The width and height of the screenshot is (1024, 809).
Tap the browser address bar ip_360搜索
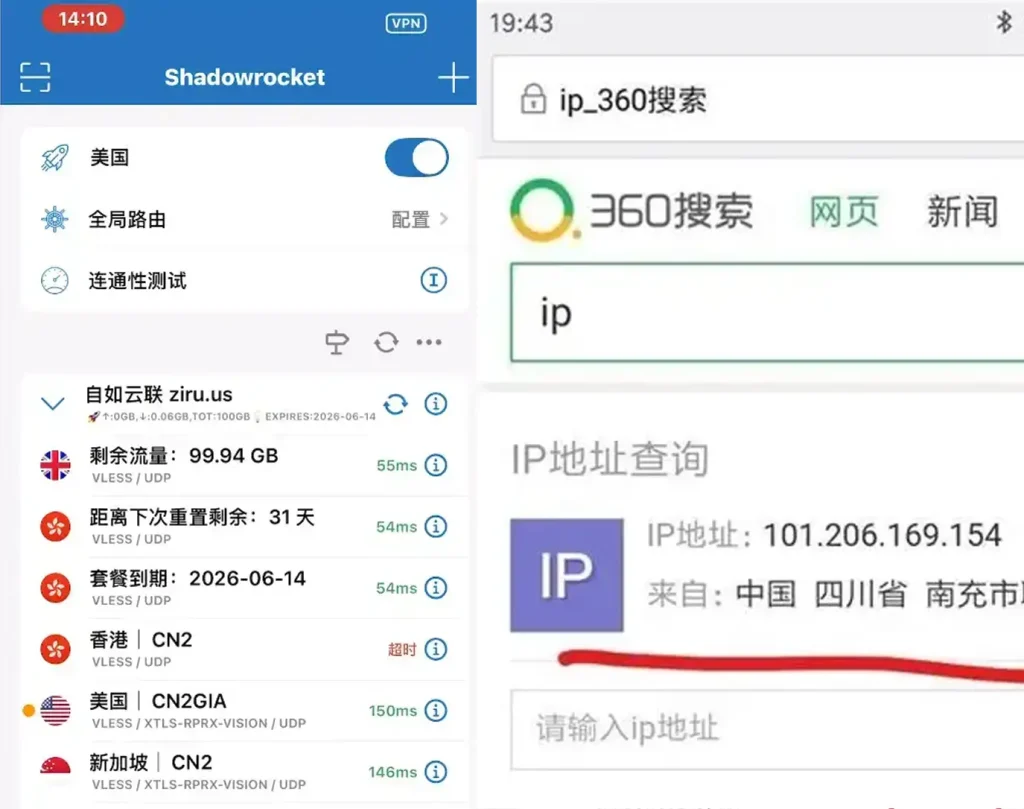(x=758, y=99)
